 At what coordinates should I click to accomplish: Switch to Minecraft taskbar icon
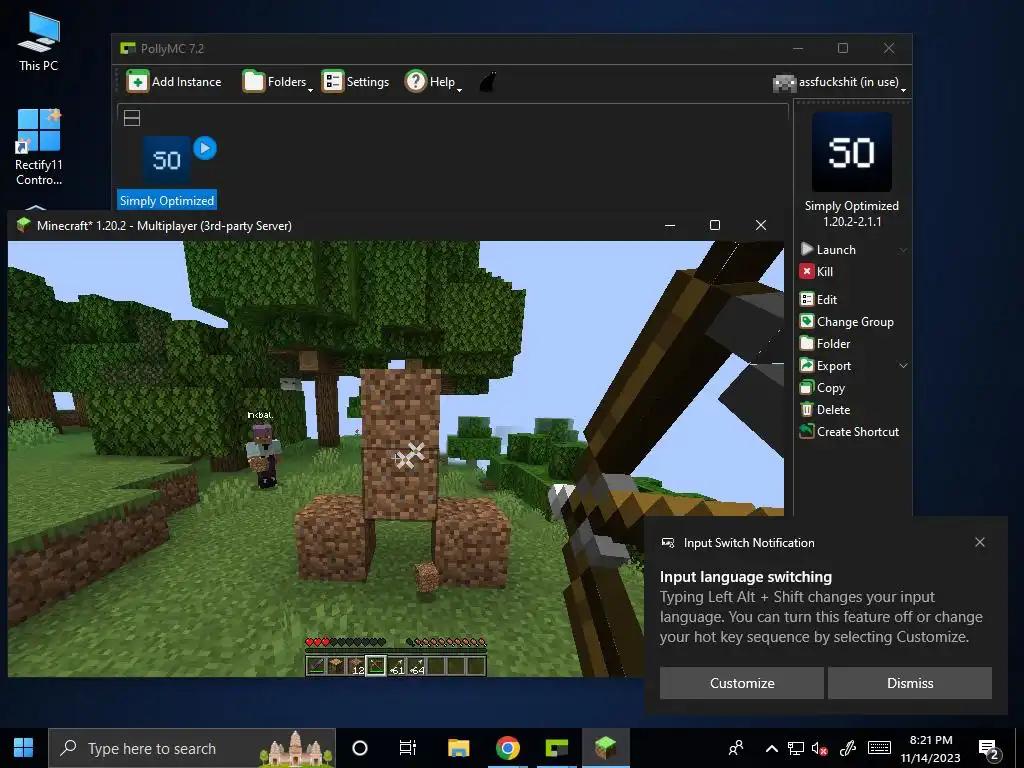coord(605,748)
